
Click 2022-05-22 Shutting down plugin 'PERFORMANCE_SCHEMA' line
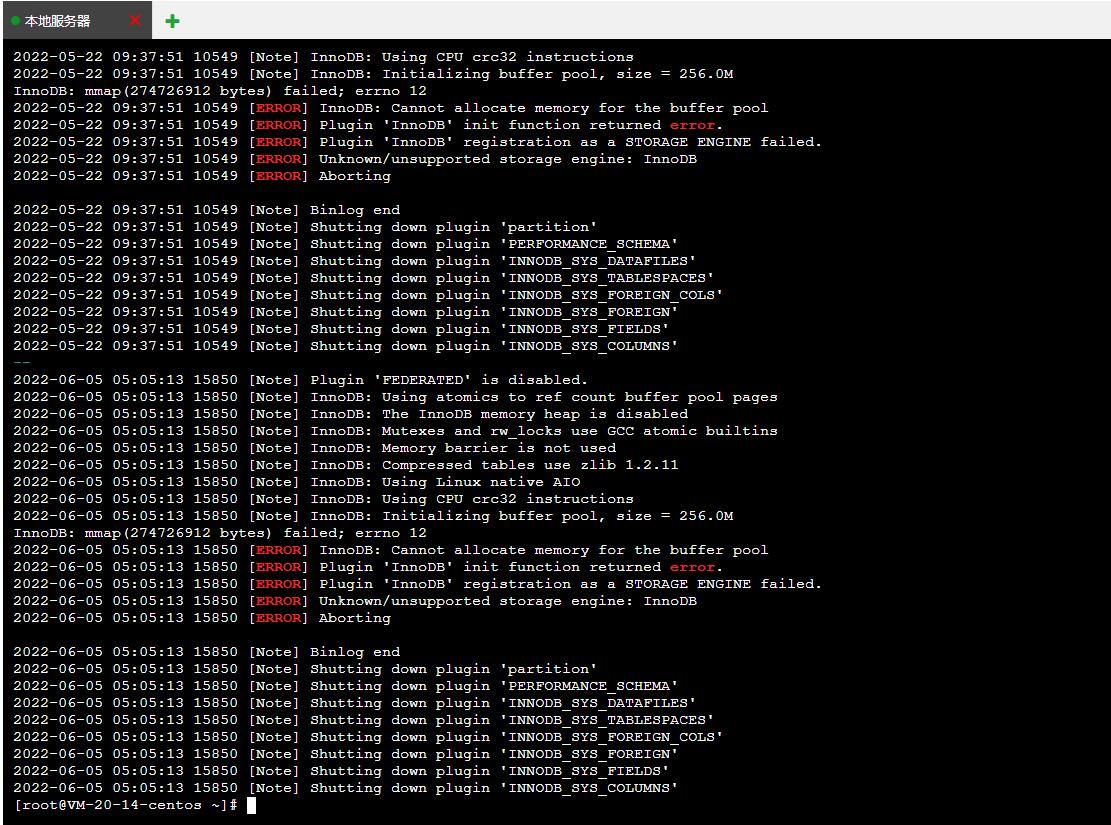coord(346,244)
